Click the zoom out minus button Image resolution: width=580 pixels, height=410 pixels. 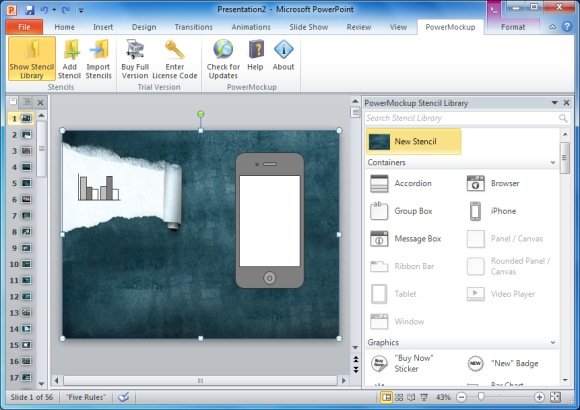tap(461, 397)
